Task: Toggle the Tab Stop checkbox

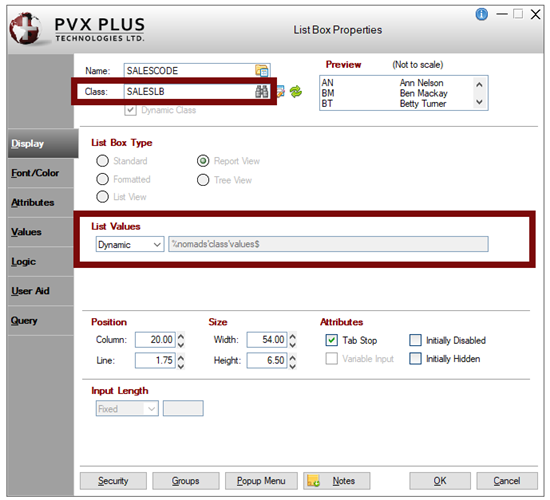Action: (331, 340)
